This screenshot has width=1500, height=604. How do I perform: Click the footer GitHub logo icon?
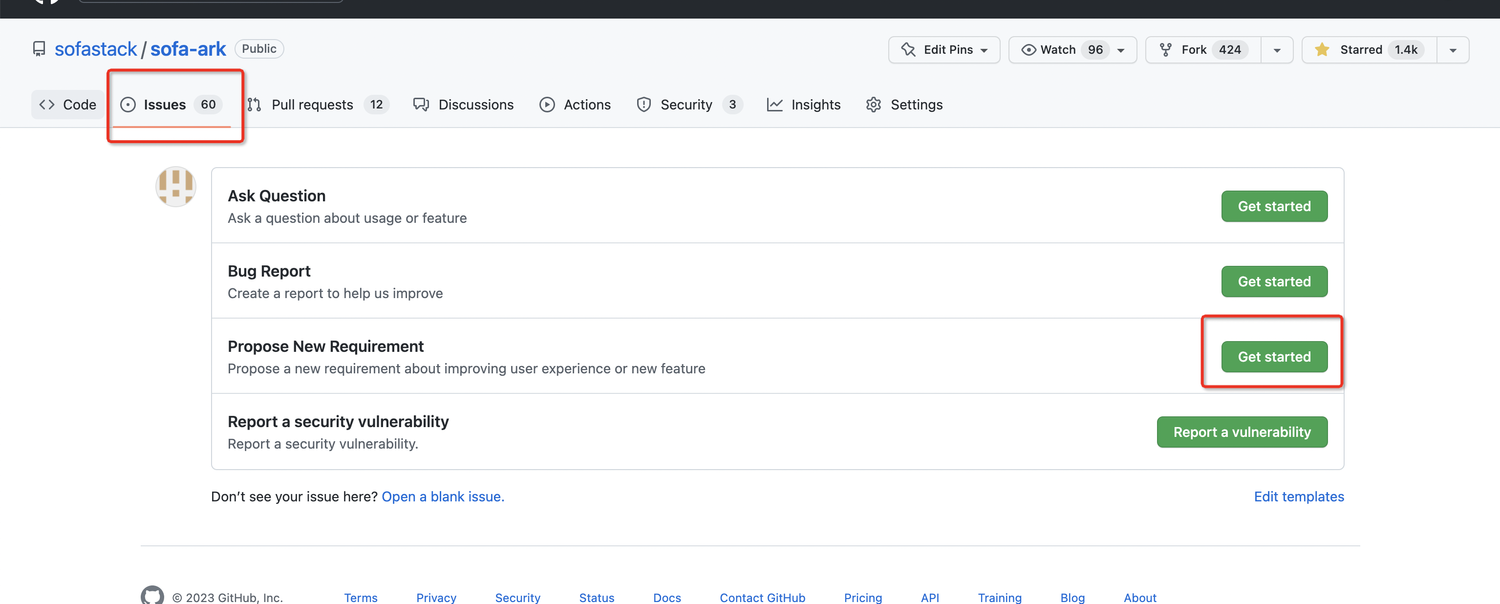152,596
